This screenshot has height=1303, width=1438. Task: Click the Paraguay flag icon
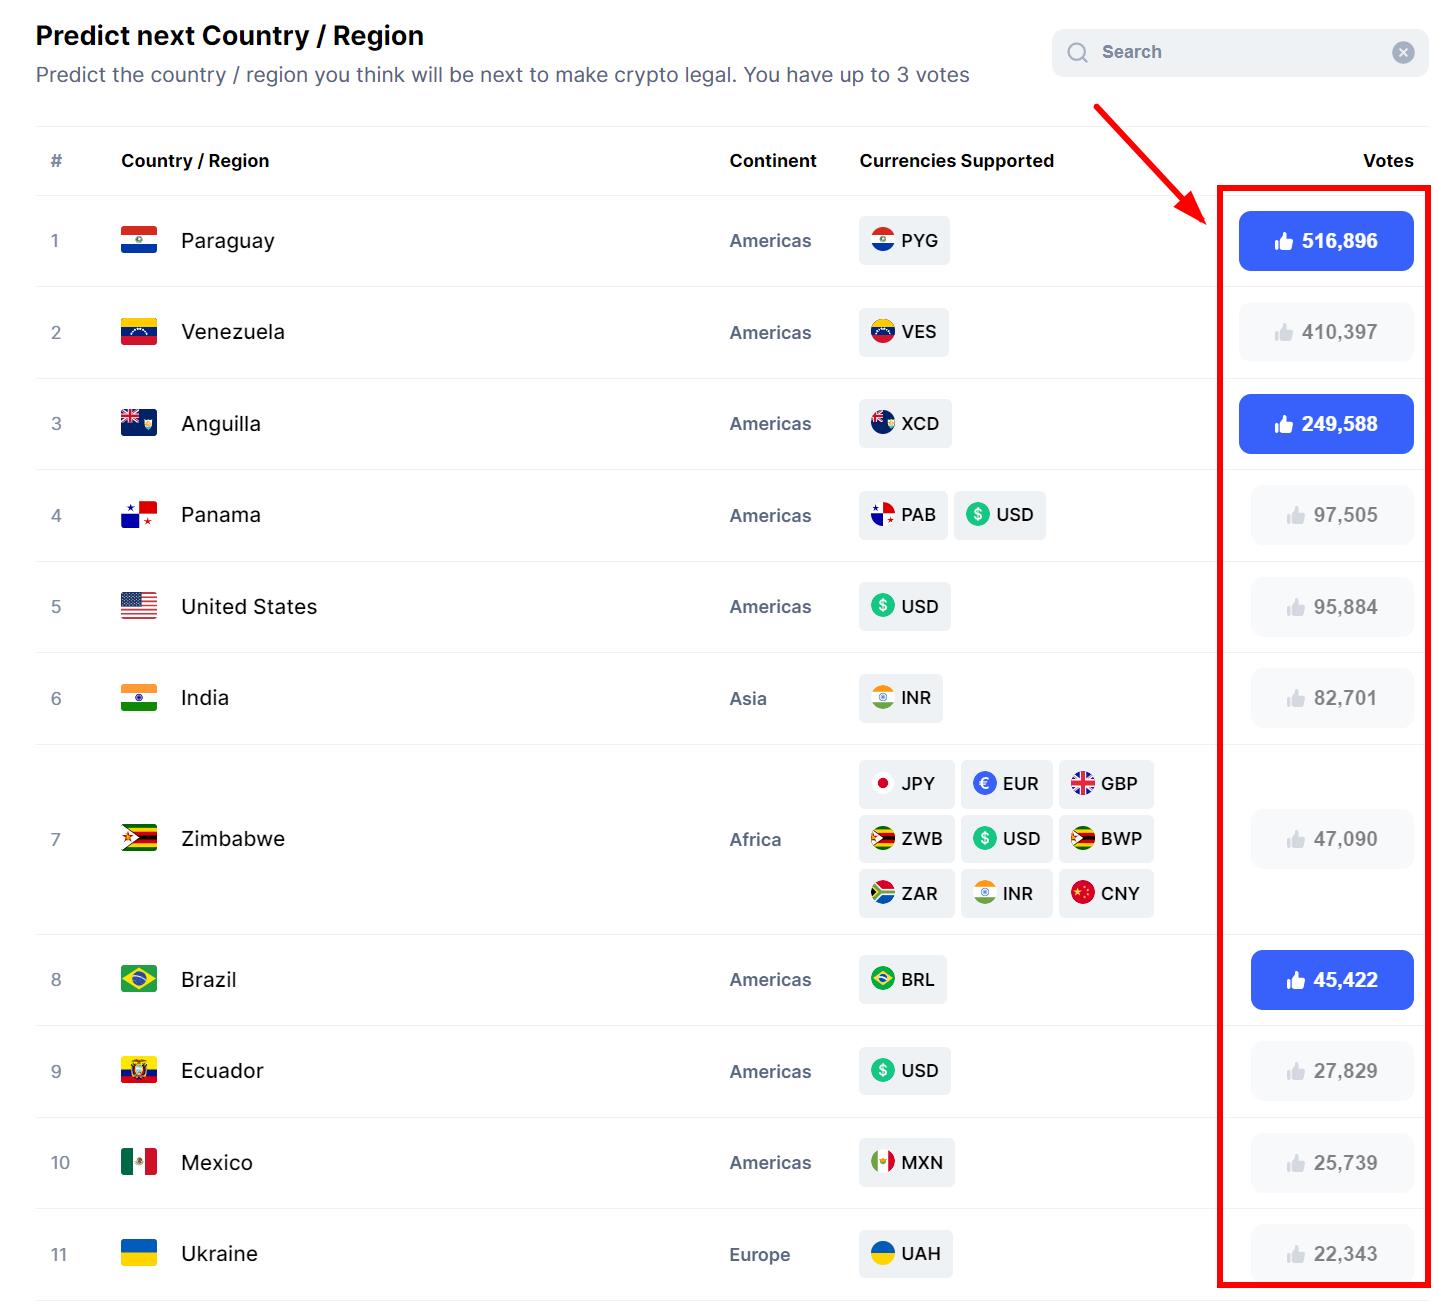pyautogui.click(x=139, y=240)
